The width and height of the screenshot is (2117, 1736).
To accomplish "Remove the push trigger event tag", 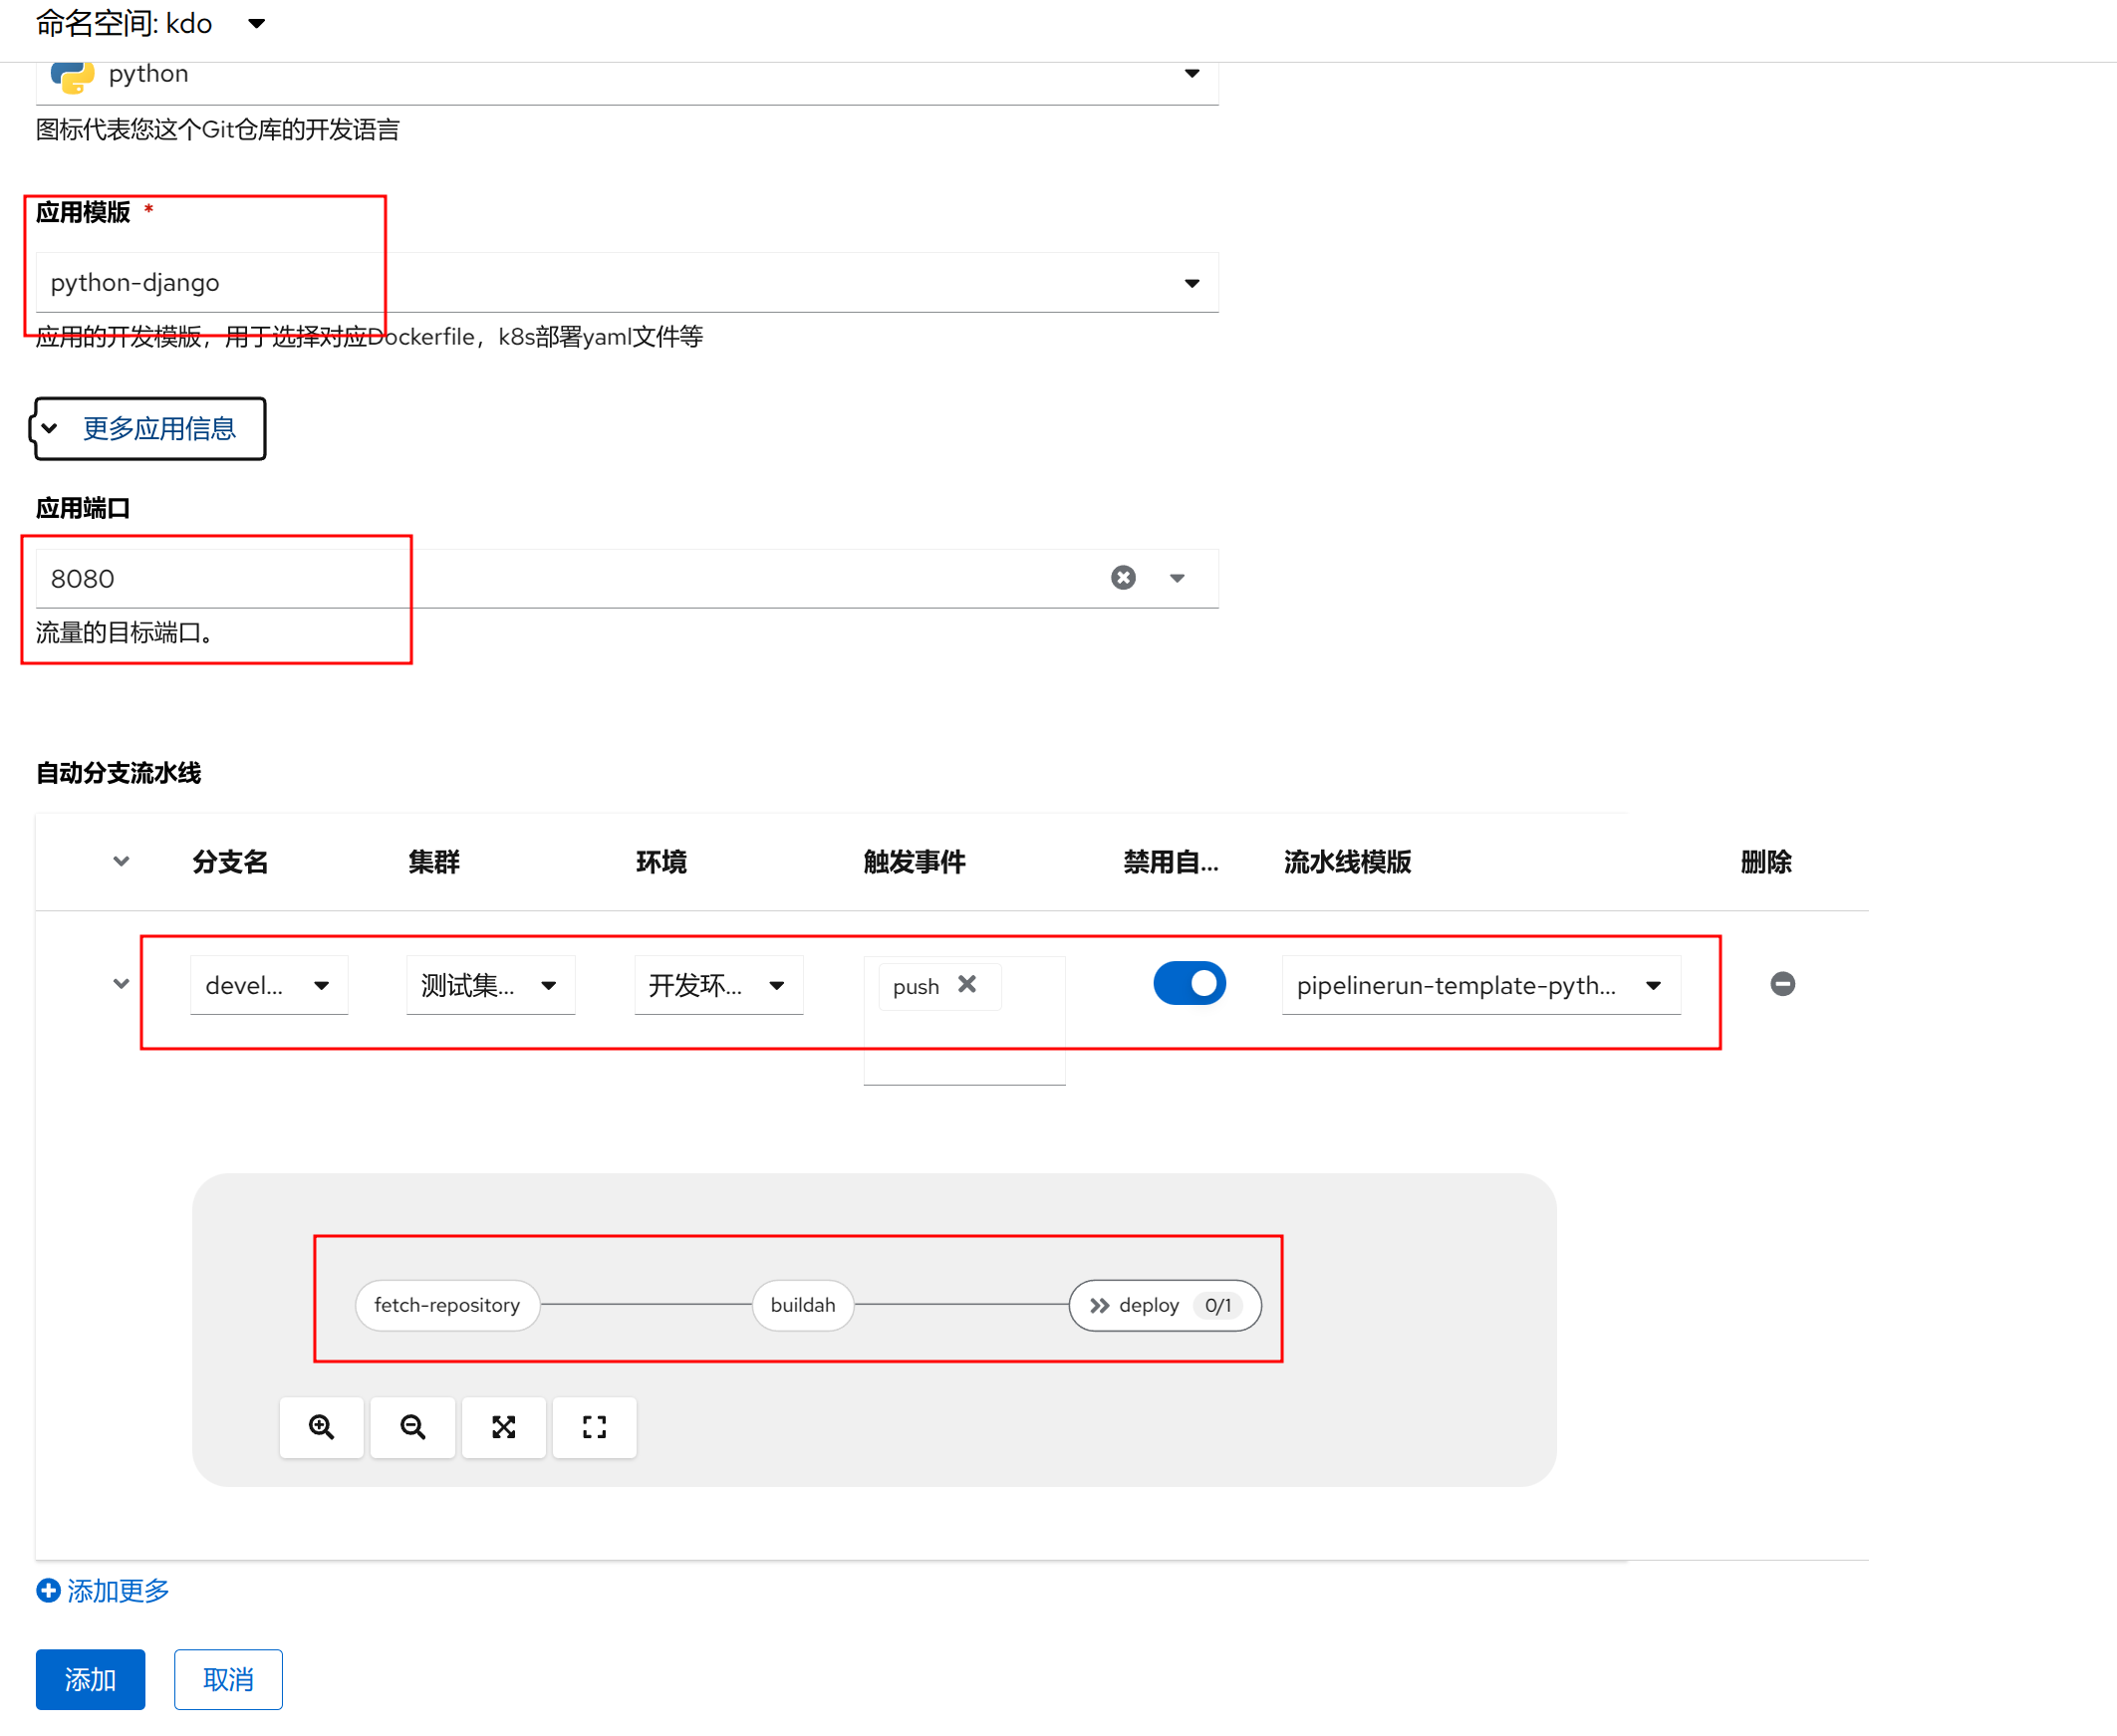I will coord(966,985).
